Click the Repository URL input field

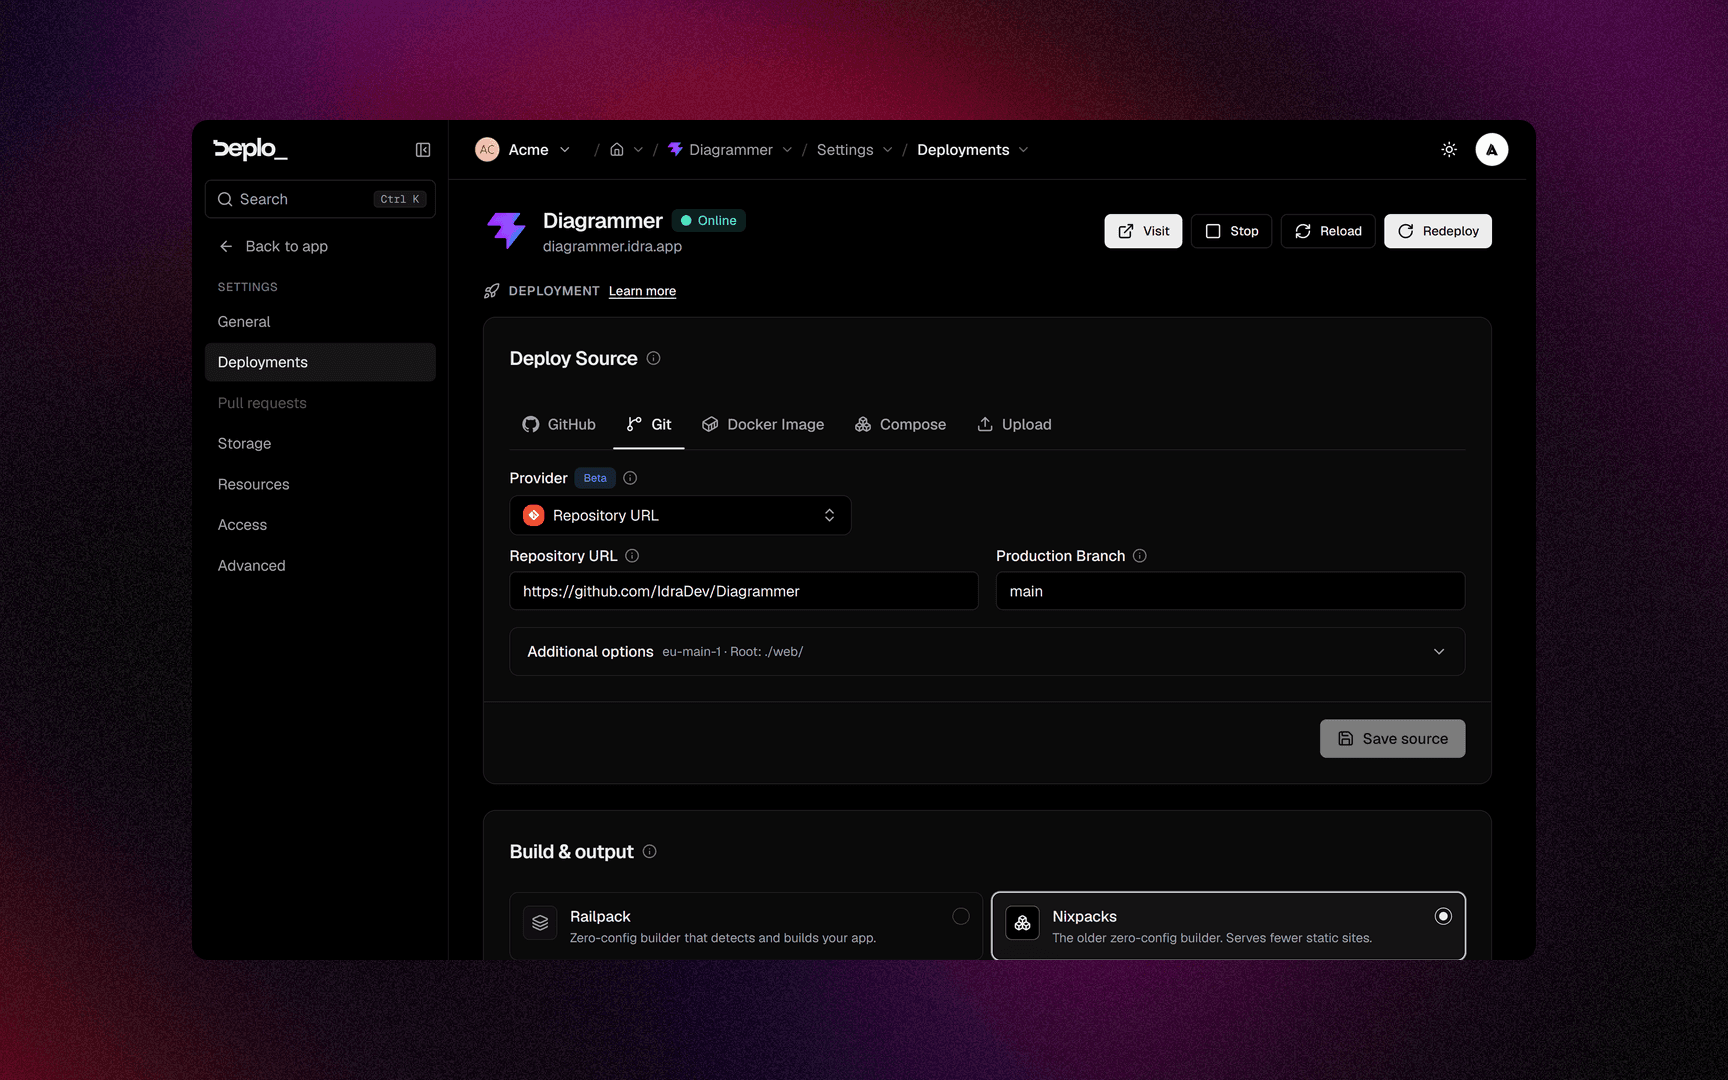[x=744, y=591]
